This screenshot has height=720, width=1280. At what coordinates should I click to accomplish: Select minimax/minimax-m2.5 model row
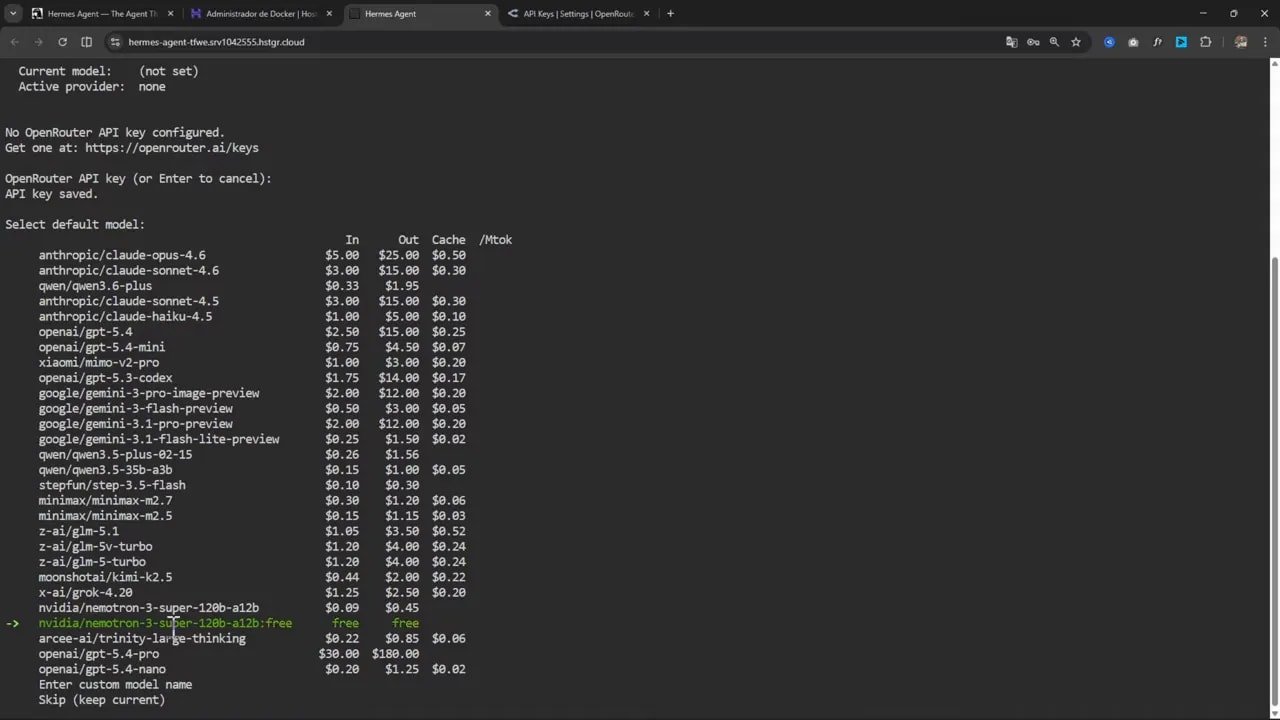tap(252, 516)
